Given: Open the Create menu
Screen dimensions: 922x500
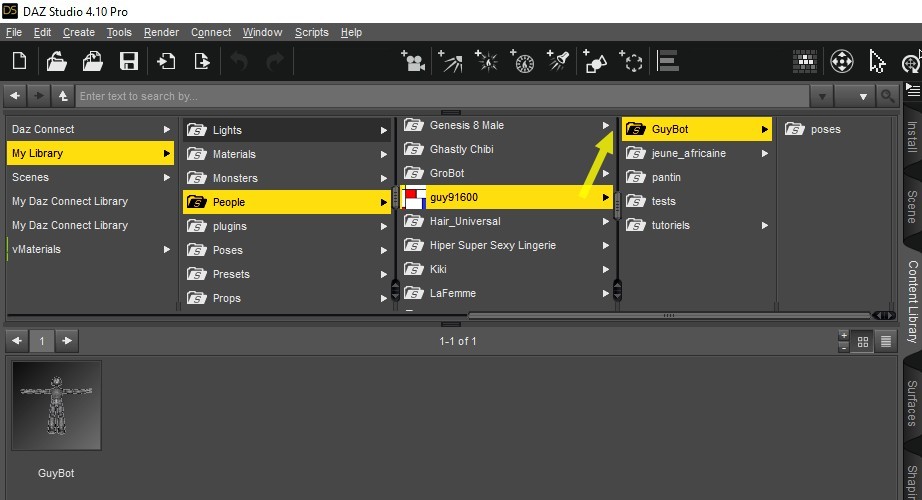Looking at the screenshot, I should 79,32.
